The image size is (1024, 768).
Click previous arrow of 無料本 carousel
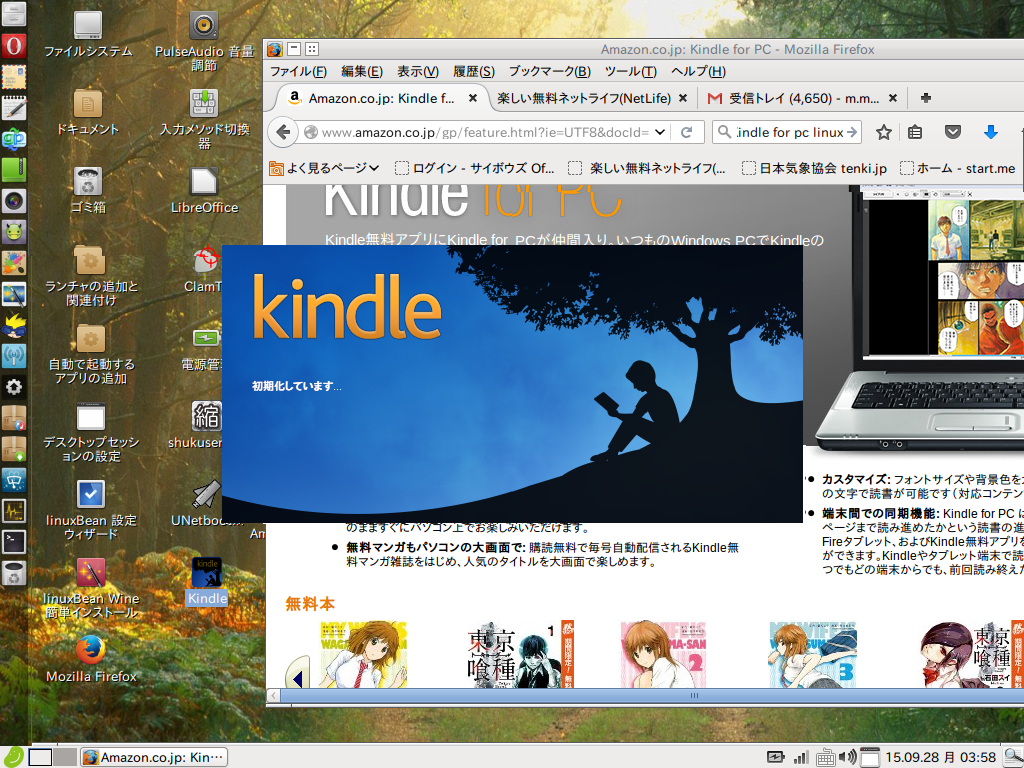(x=296, y=674)
